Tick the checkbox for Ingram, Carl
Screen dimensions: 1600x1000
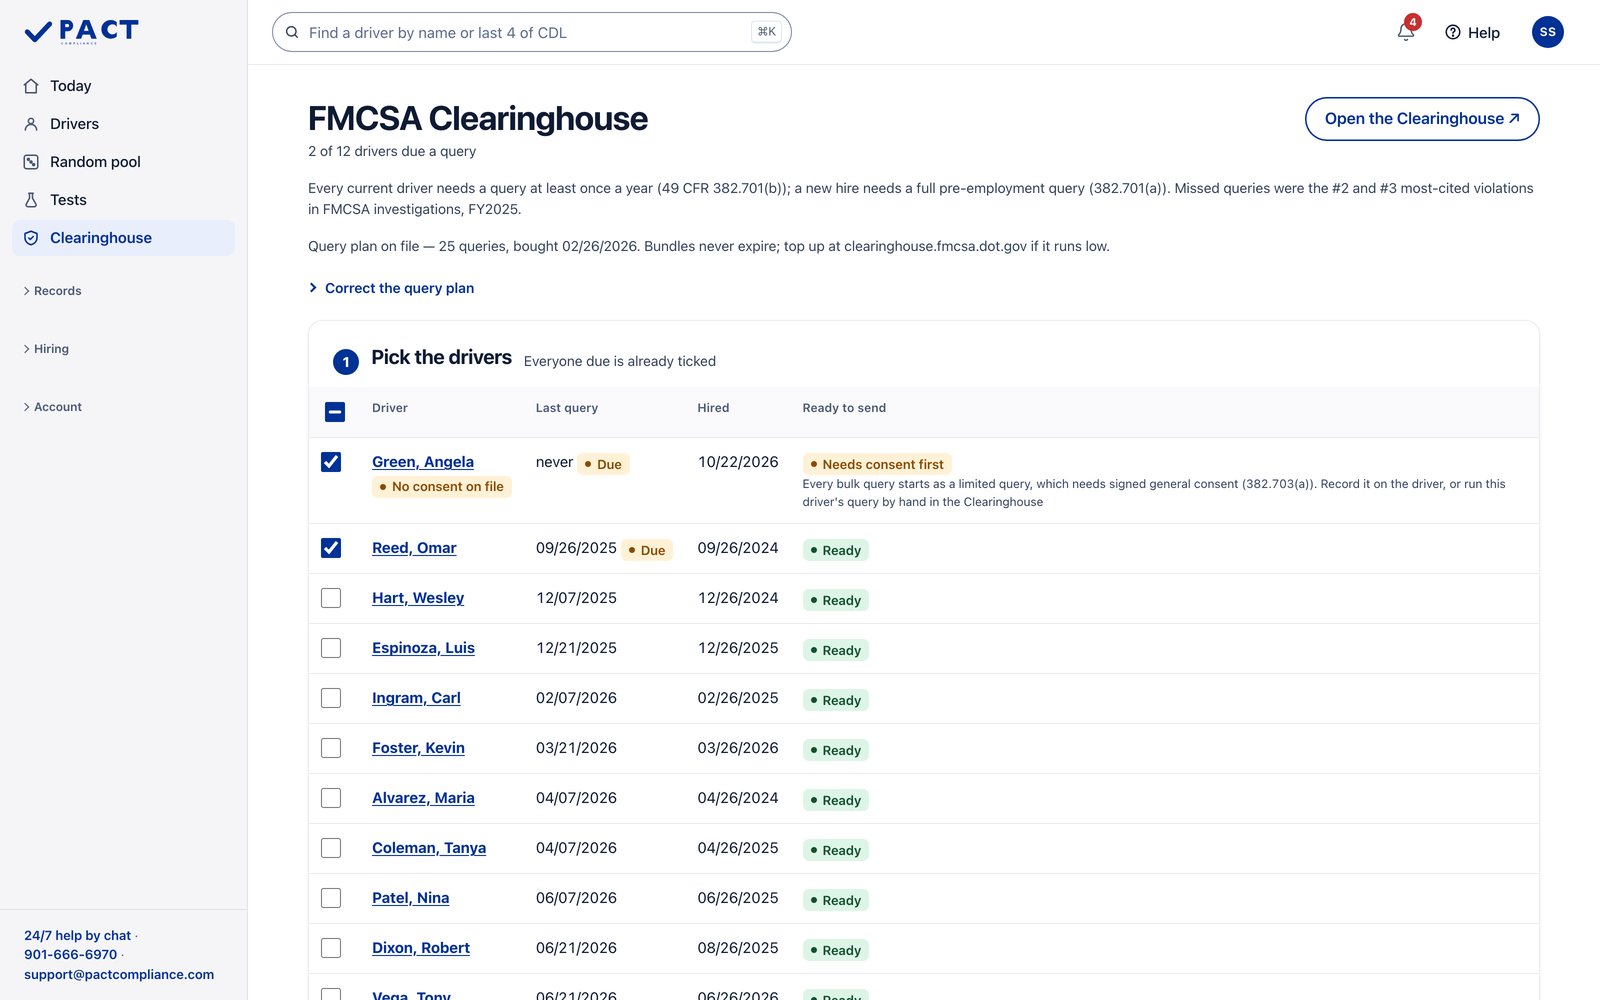(331, 698)
